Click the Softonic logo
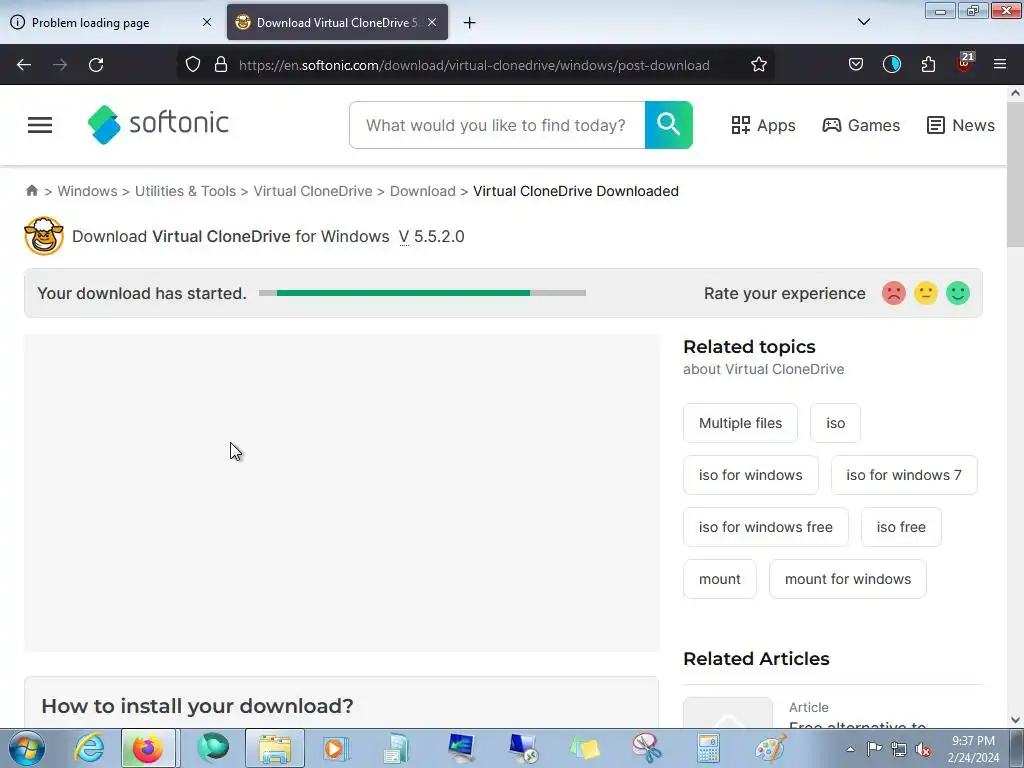Screen dimensions: 1024x768 point(159,124)
